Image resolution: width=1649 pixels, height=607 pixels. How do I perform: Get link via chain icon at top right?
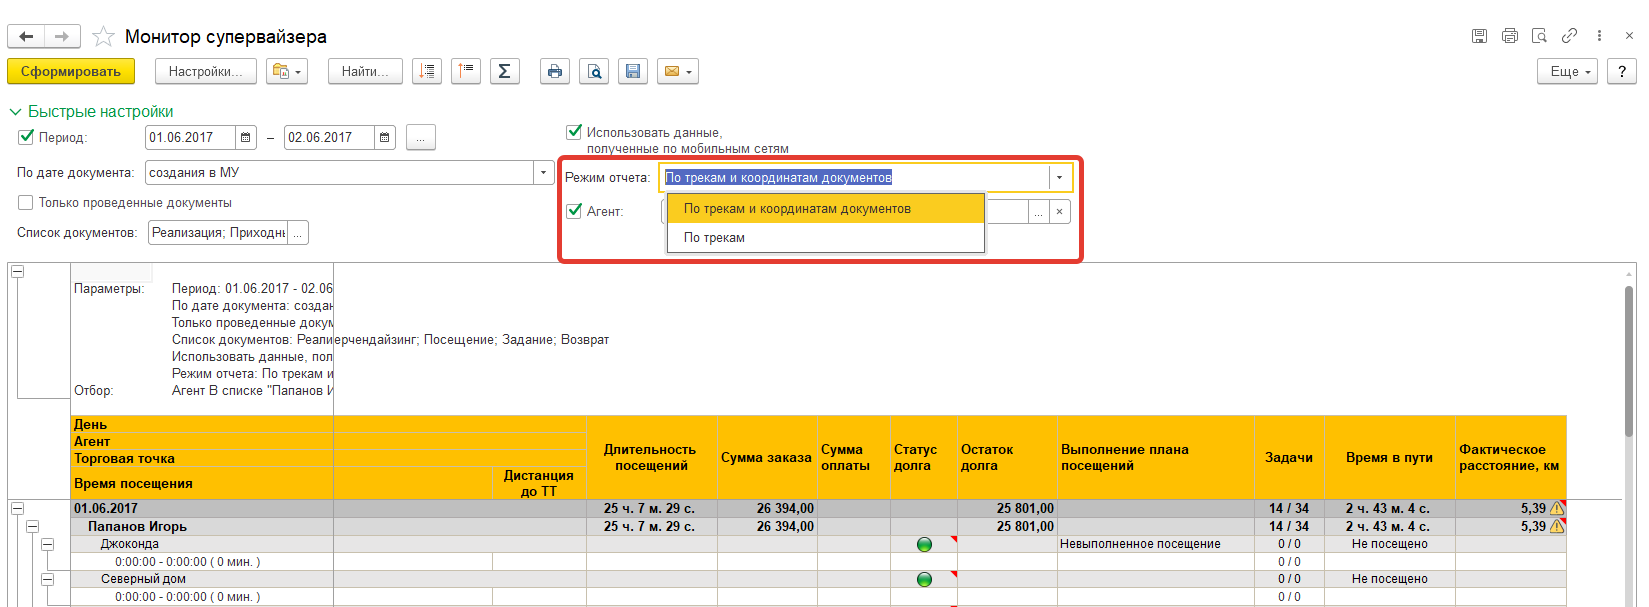(1569, 36)
